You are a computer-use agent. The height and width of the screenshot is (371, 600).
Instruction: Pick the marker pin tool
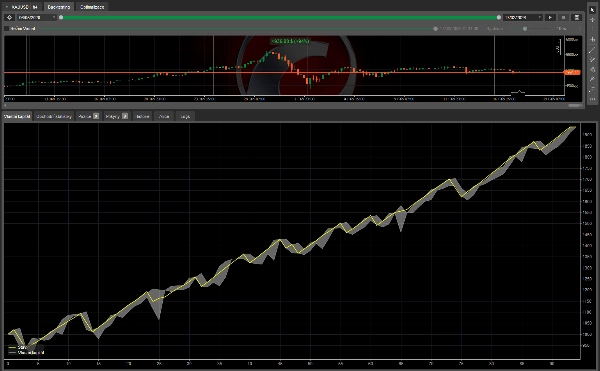tap(592, 79)
